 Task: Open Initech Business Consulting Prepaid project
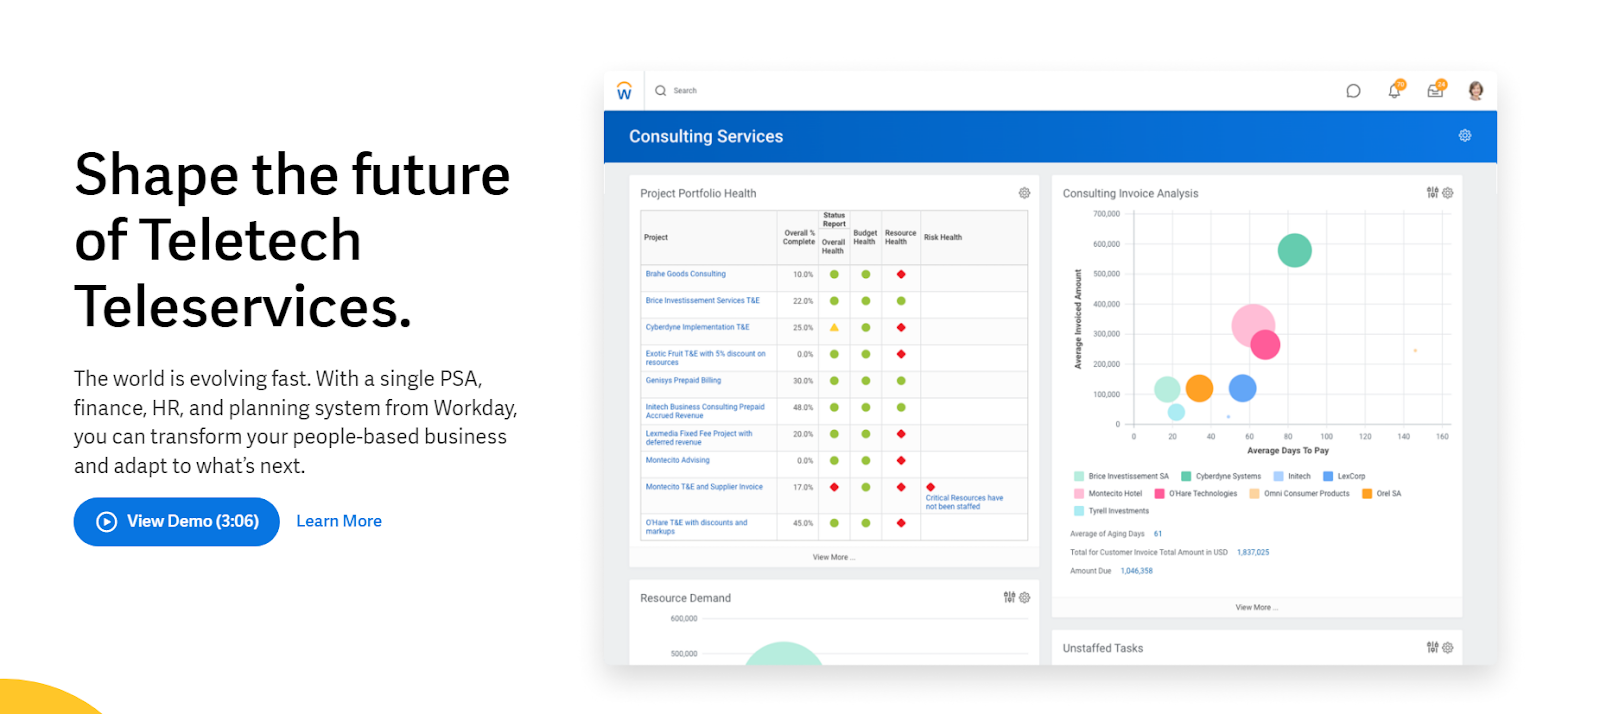coord(705,411)
